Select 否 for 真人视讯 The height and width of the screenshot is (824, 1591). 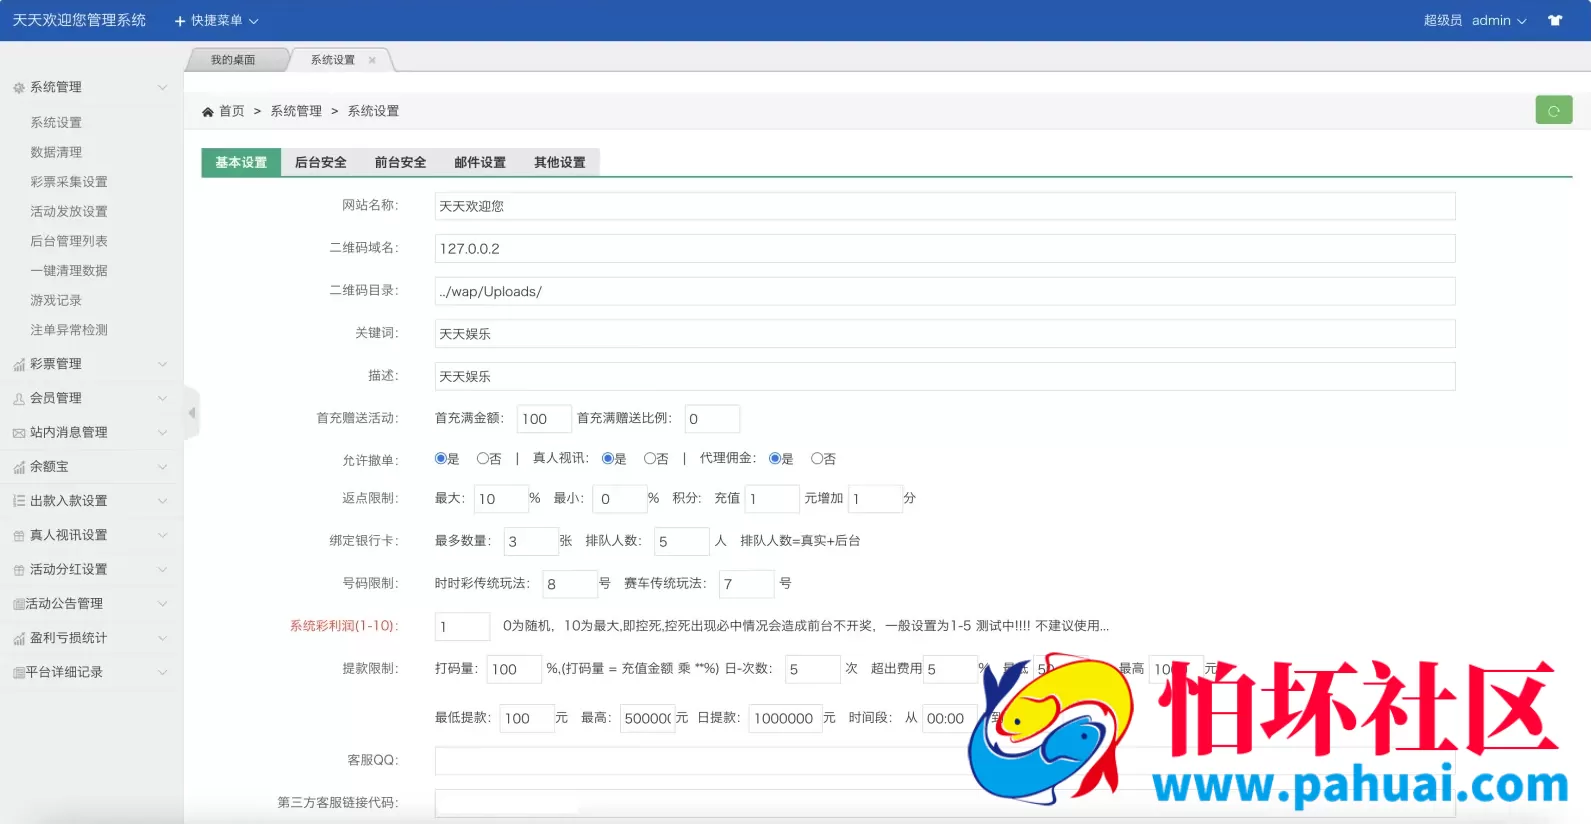650,458
